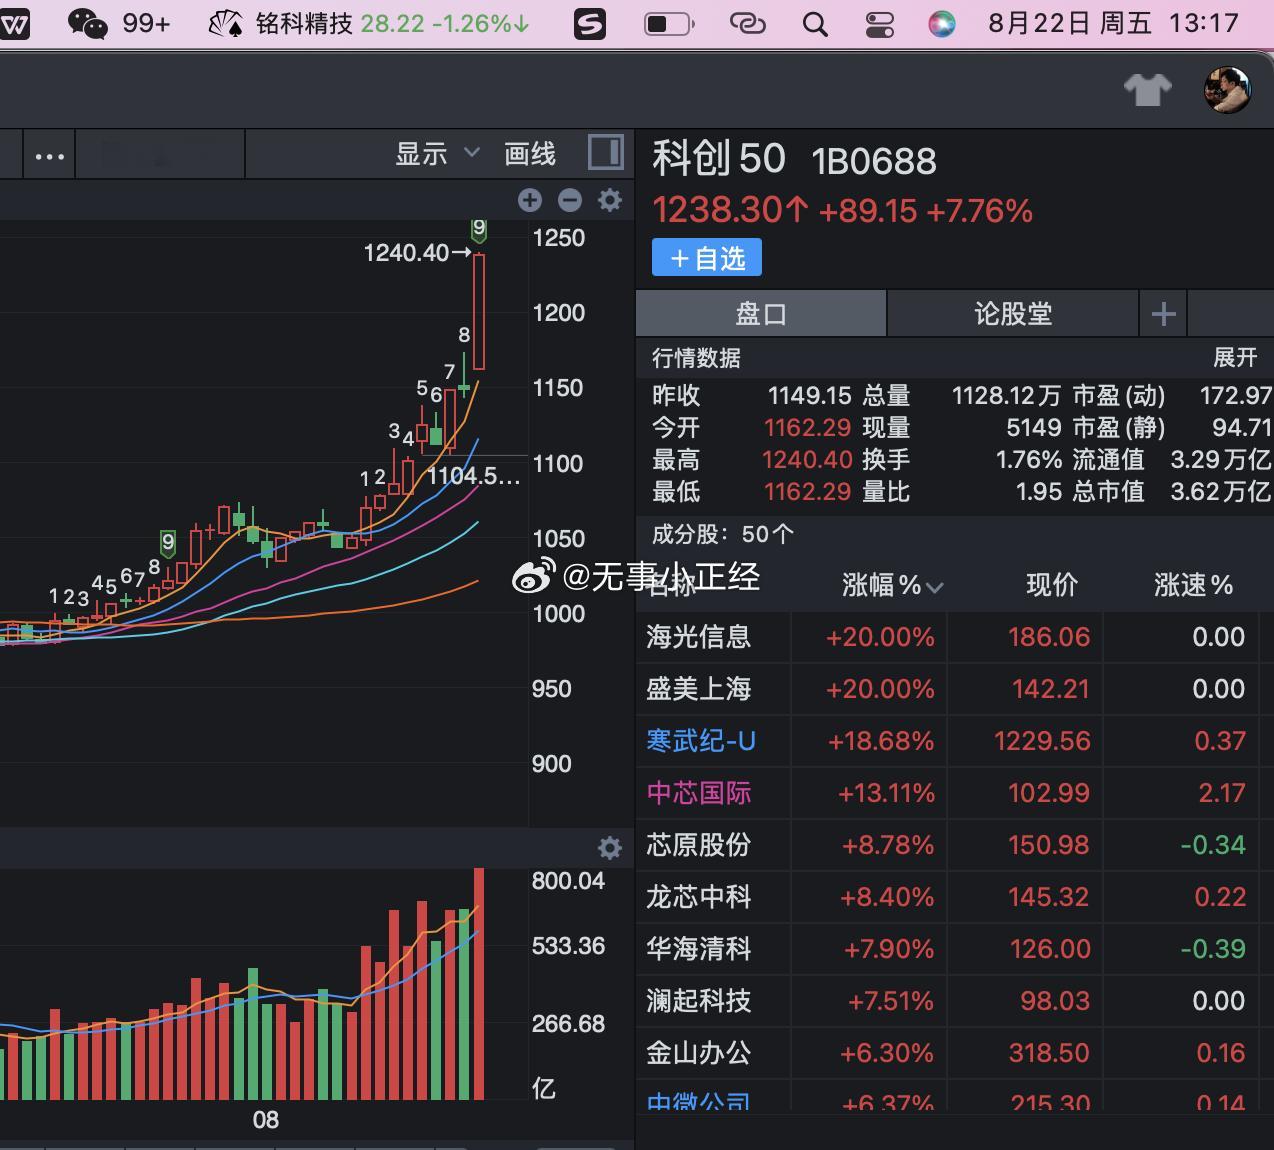Open stock 金山办公 row
The image size is (1274, 1150).
(954, 1053)
